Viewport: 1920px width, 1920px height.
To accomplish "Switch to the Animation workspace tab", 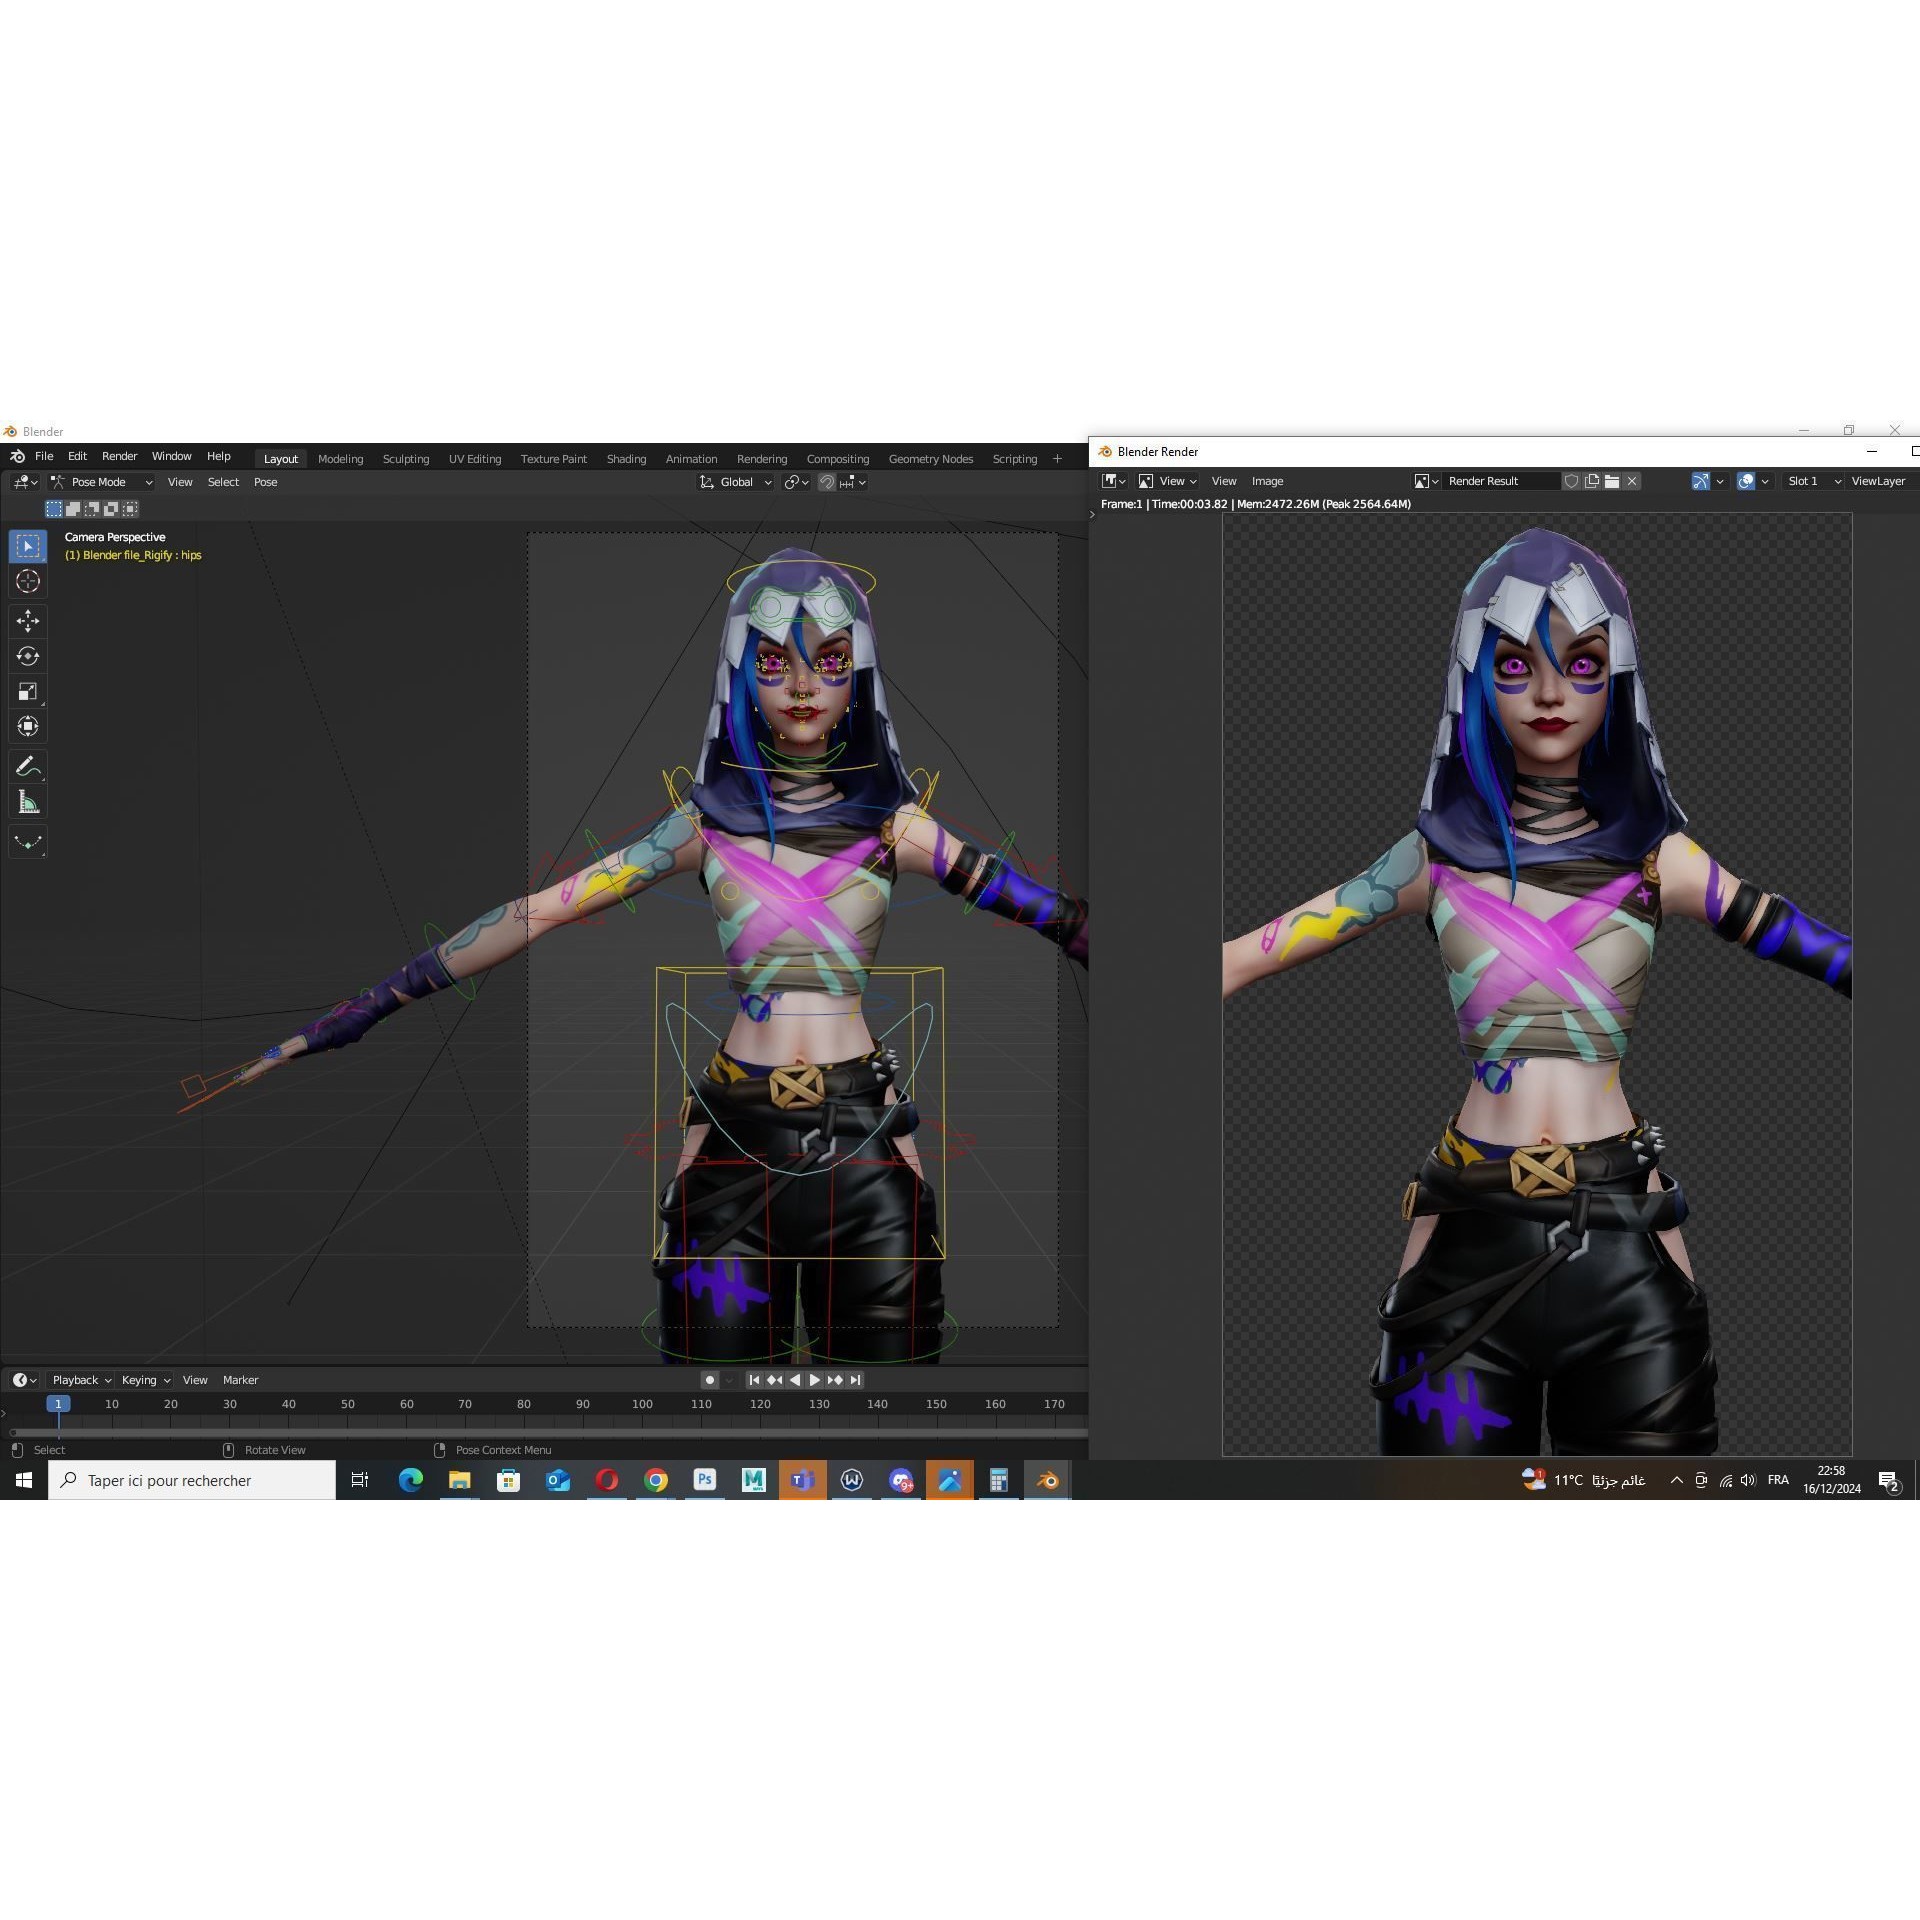I will click(691, 459).
